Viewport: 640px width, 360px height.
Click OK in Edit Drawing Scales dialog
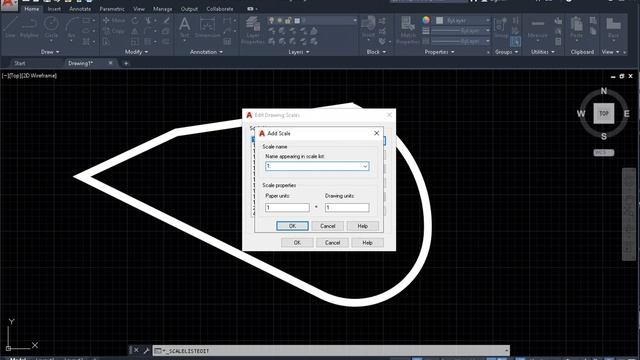tap(297, 242)
